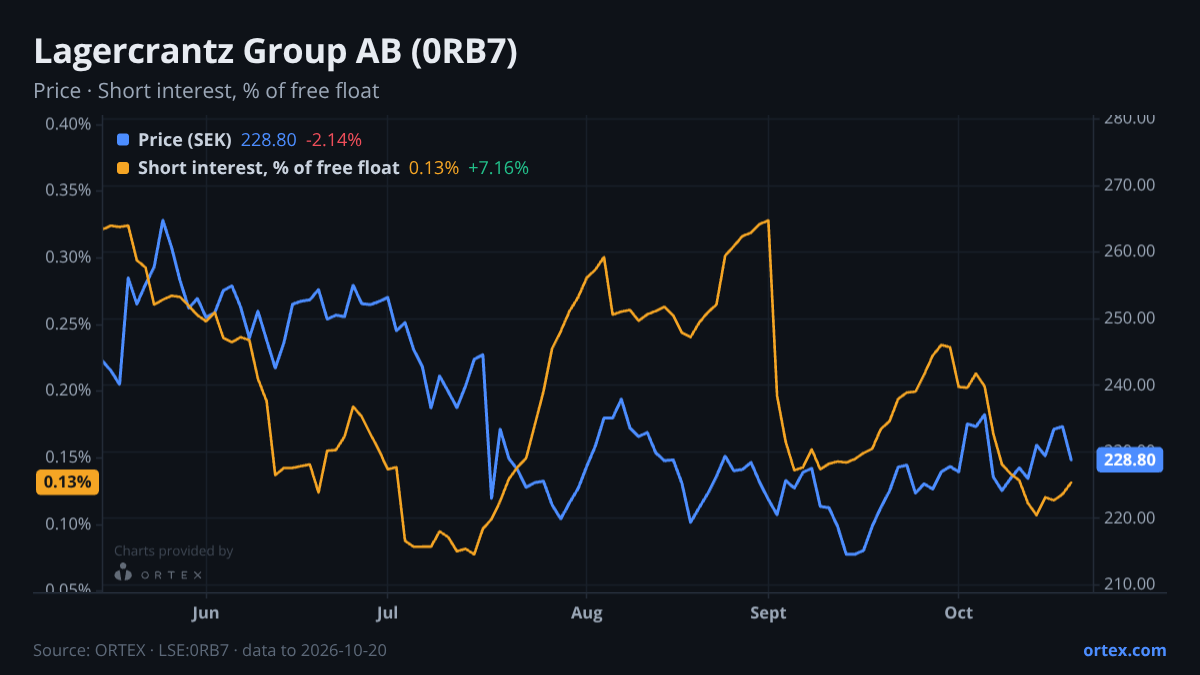Image resolution: width=1200 pixels, height=675 pixels.
Task: Click the 0.15% left axis label
Action: coord(68,457)
